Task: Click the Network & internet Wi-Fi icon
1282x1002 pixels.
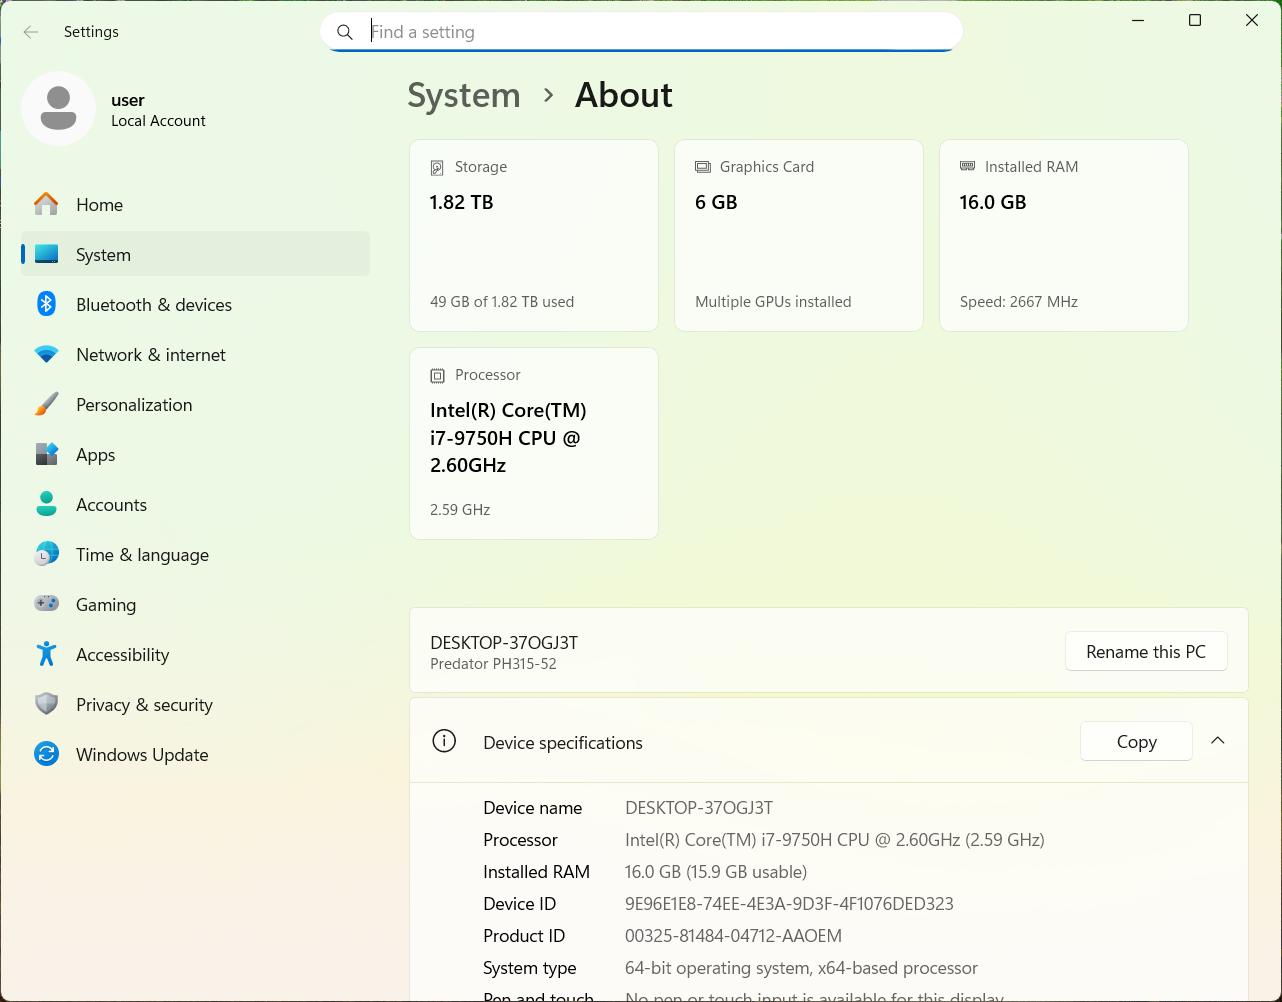Action: click(x=46, y=354)
